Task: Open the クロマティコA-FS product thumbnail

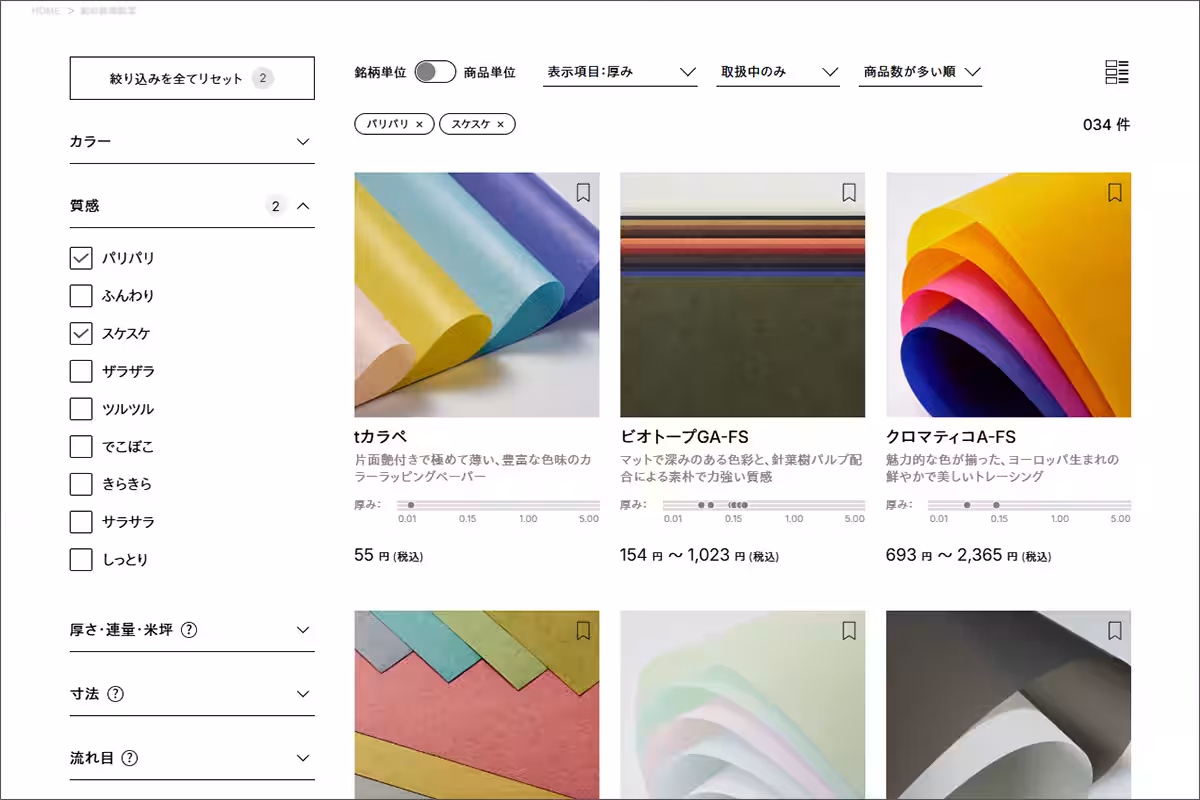Action: pos(1009,293)
